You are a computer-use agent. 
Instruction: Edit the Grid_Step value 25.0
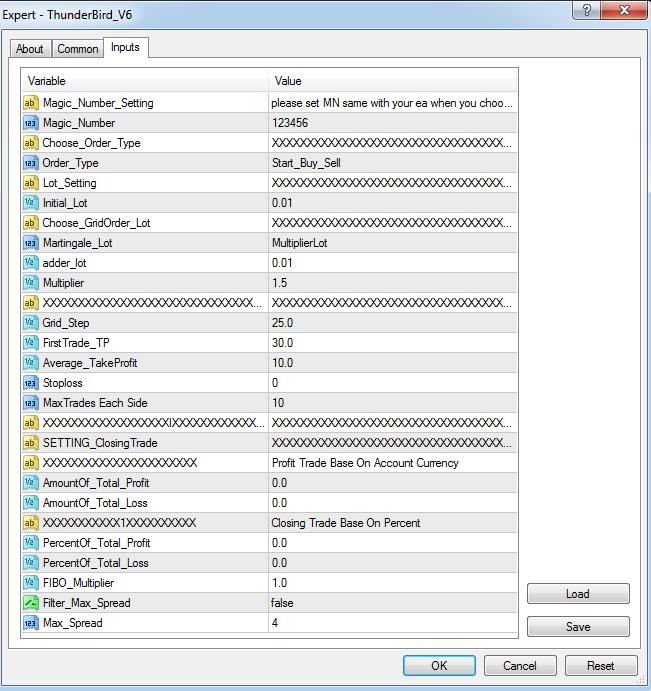click(393, 323)
